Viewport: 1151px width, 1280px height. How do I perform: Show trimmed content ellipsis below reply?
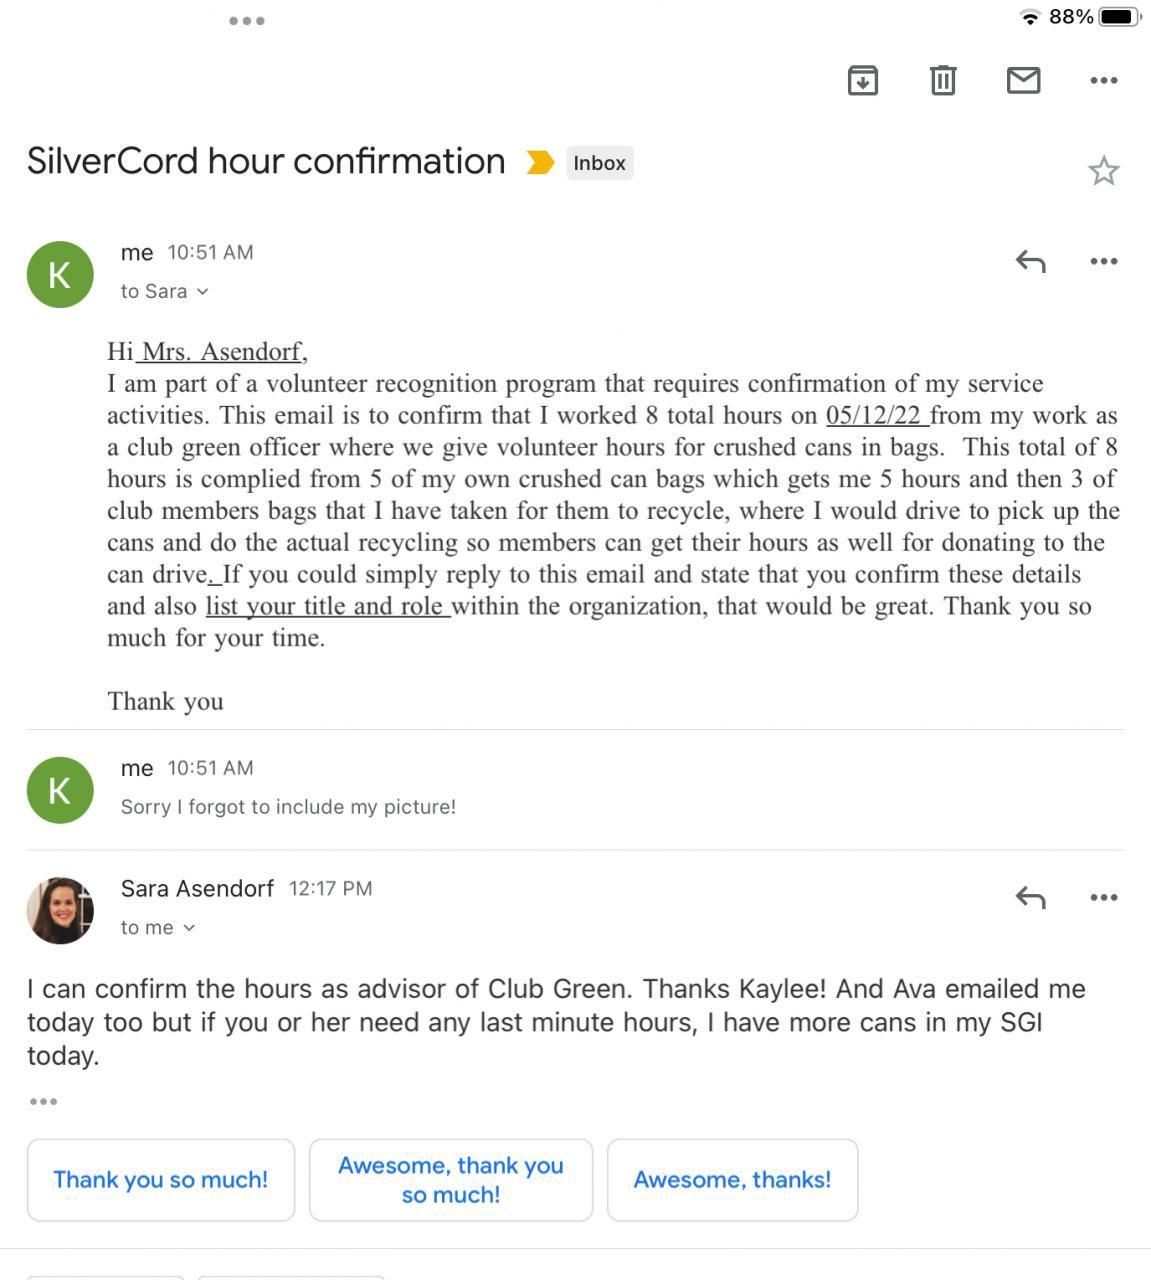(x=43, y=1101)
